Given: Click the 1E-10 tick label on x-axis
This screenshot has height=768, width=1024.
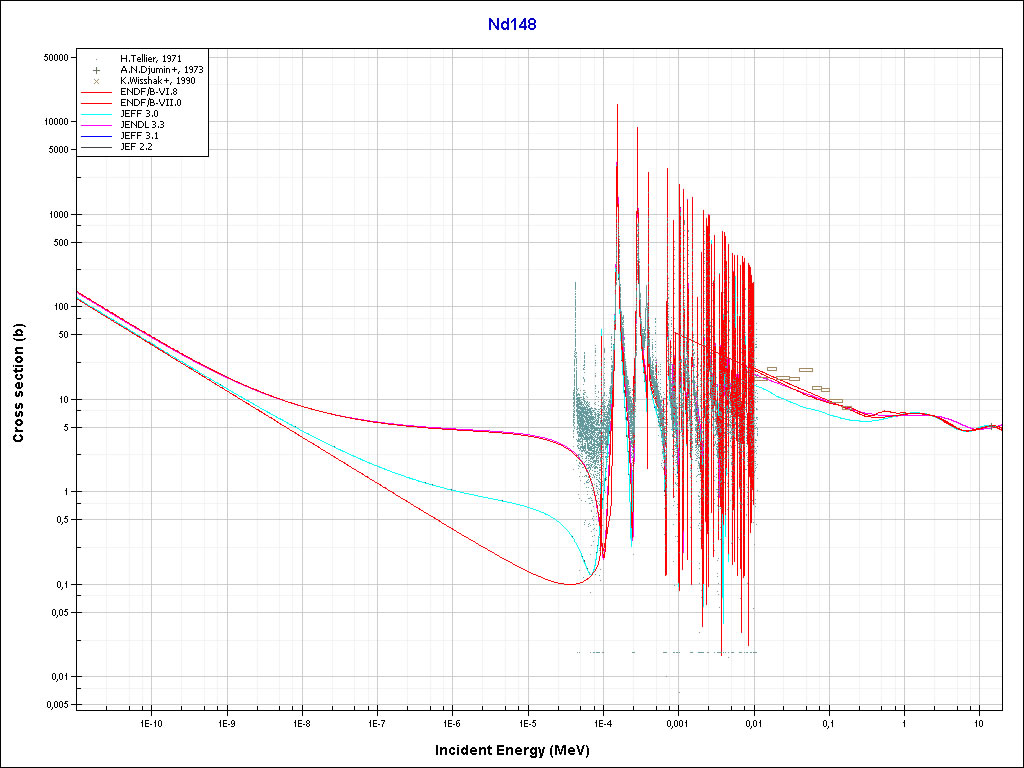Looking at the screenshot, I should click(x=151, y=722).
